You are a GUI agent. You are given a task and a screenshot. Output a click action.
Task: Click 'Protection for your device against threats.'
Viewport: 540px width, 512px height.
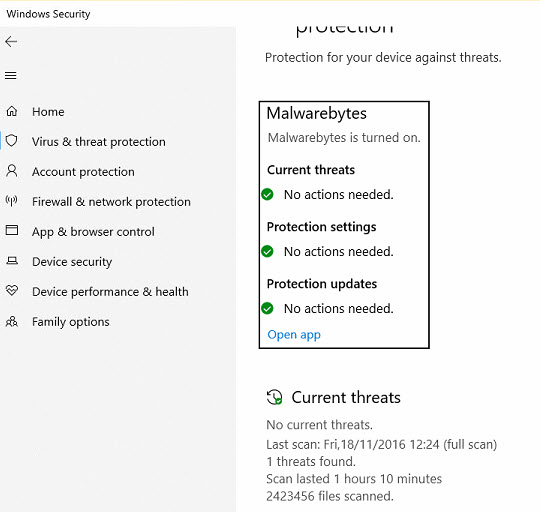[383, 58]
